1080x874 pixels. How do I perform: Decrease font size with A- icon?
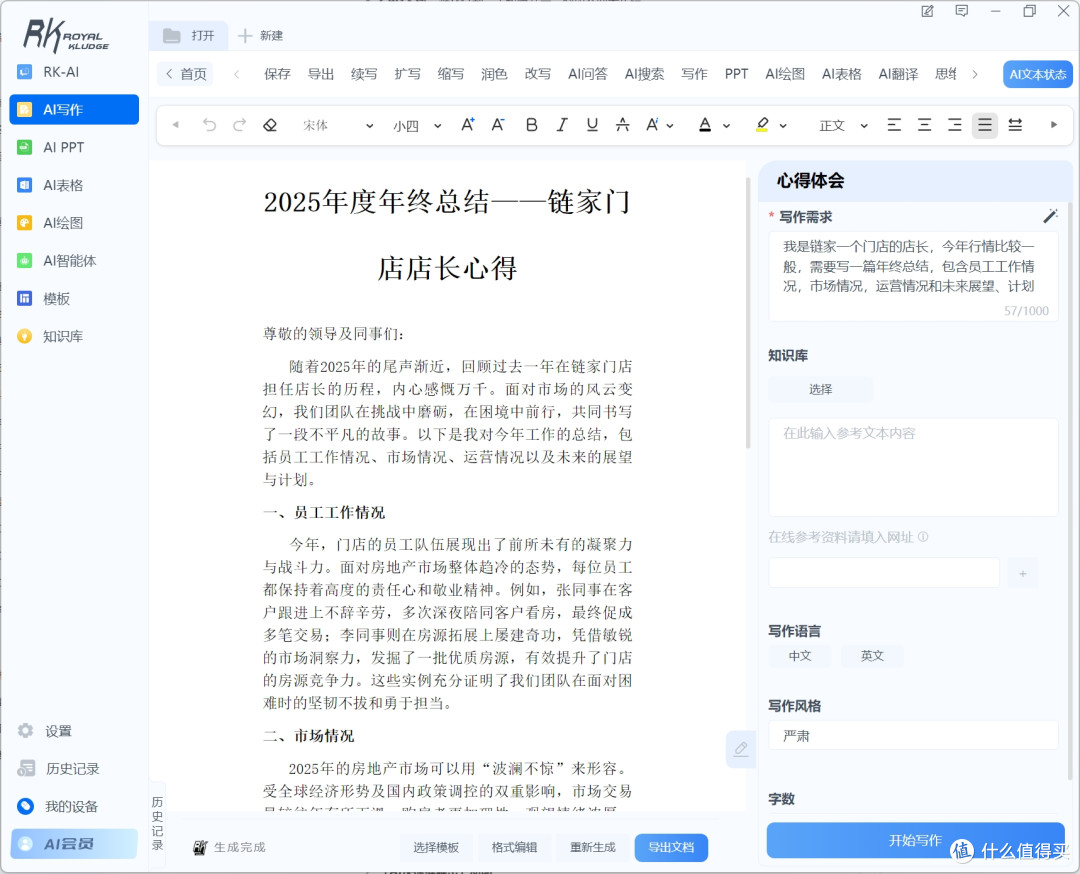pyautogui.click(x=498, y=125)
